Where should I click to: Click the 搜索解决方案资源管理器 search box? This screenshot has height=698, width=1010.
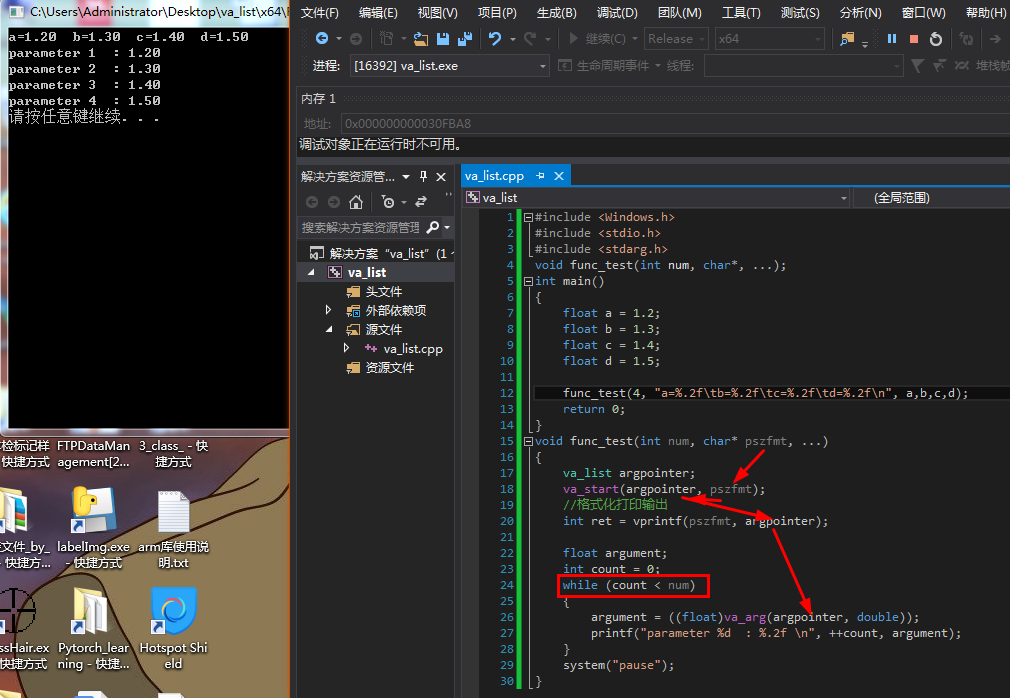tap(360, 227)
